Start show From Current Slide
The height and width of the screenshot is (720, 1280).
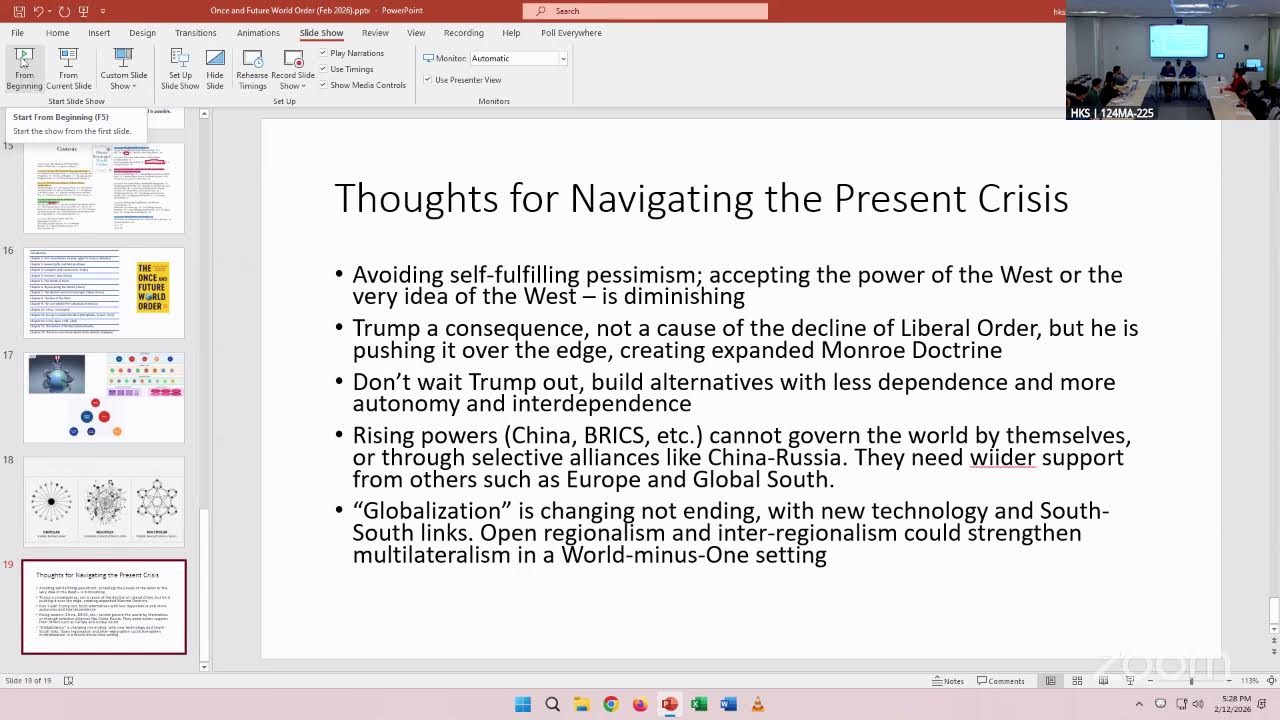(68, 69)
